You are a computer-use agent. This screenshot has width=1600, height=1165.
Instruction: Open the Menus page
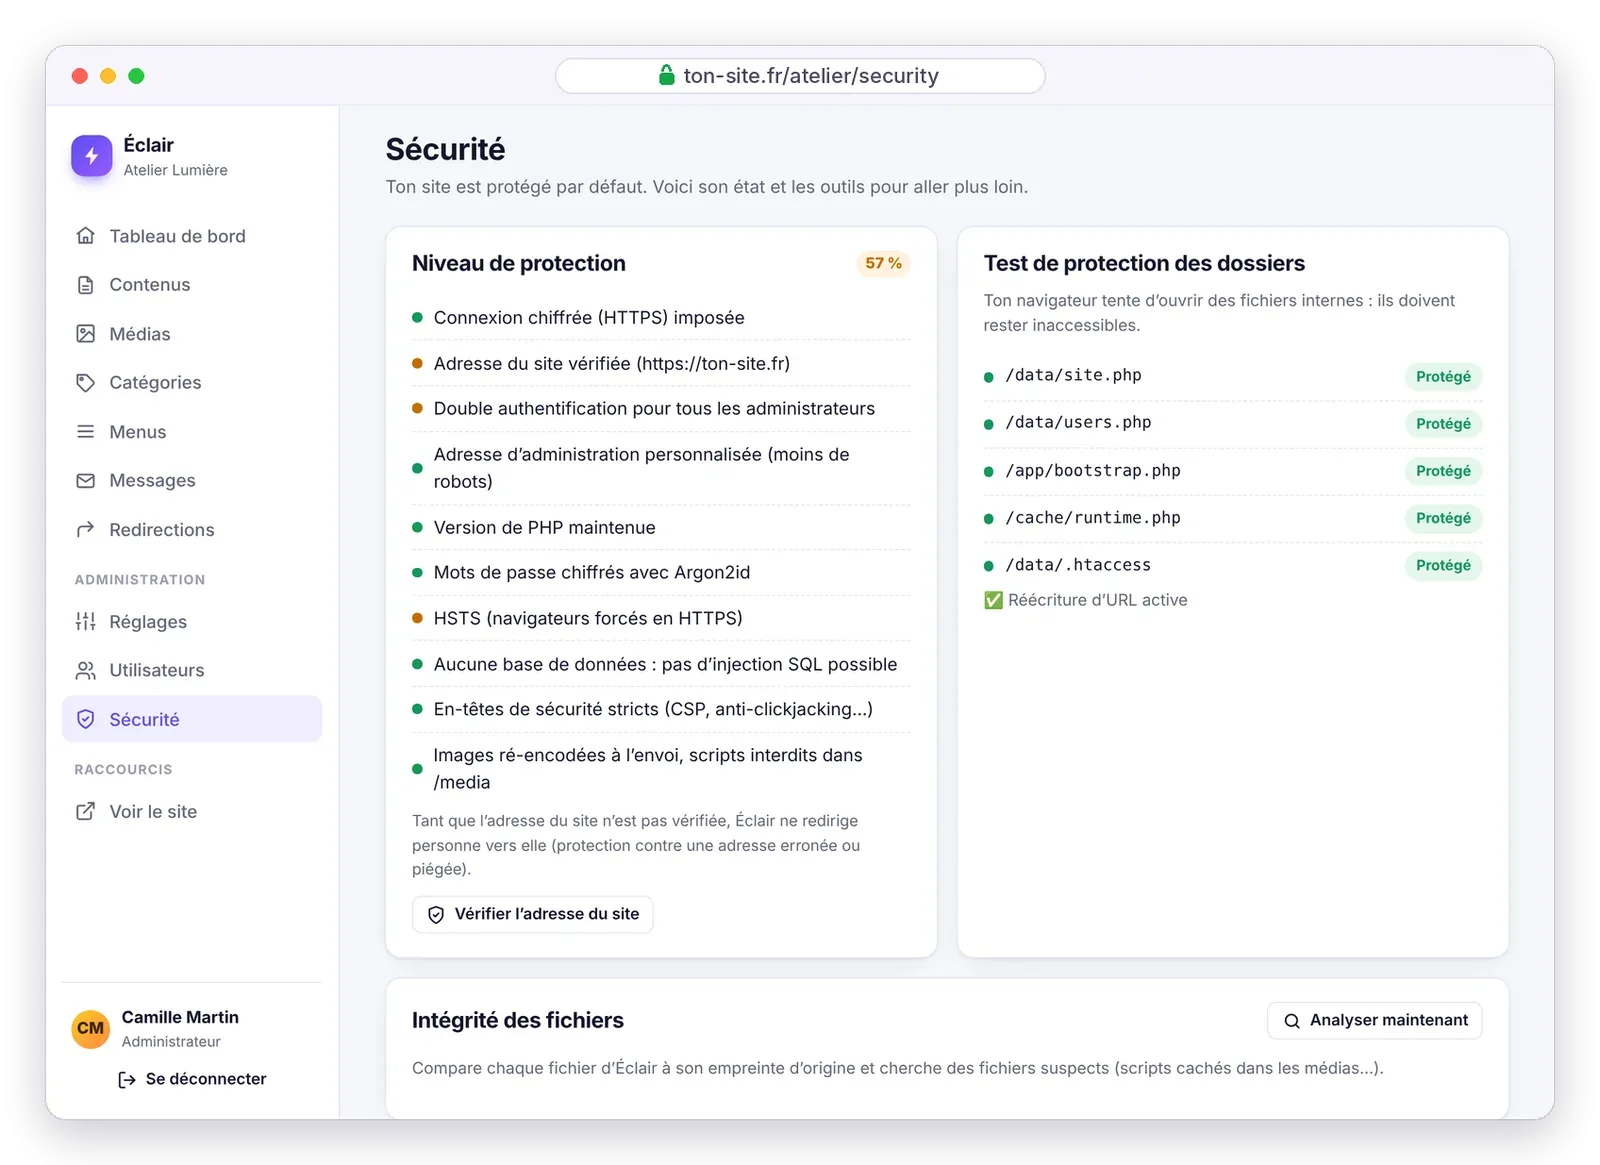point(192,432)
